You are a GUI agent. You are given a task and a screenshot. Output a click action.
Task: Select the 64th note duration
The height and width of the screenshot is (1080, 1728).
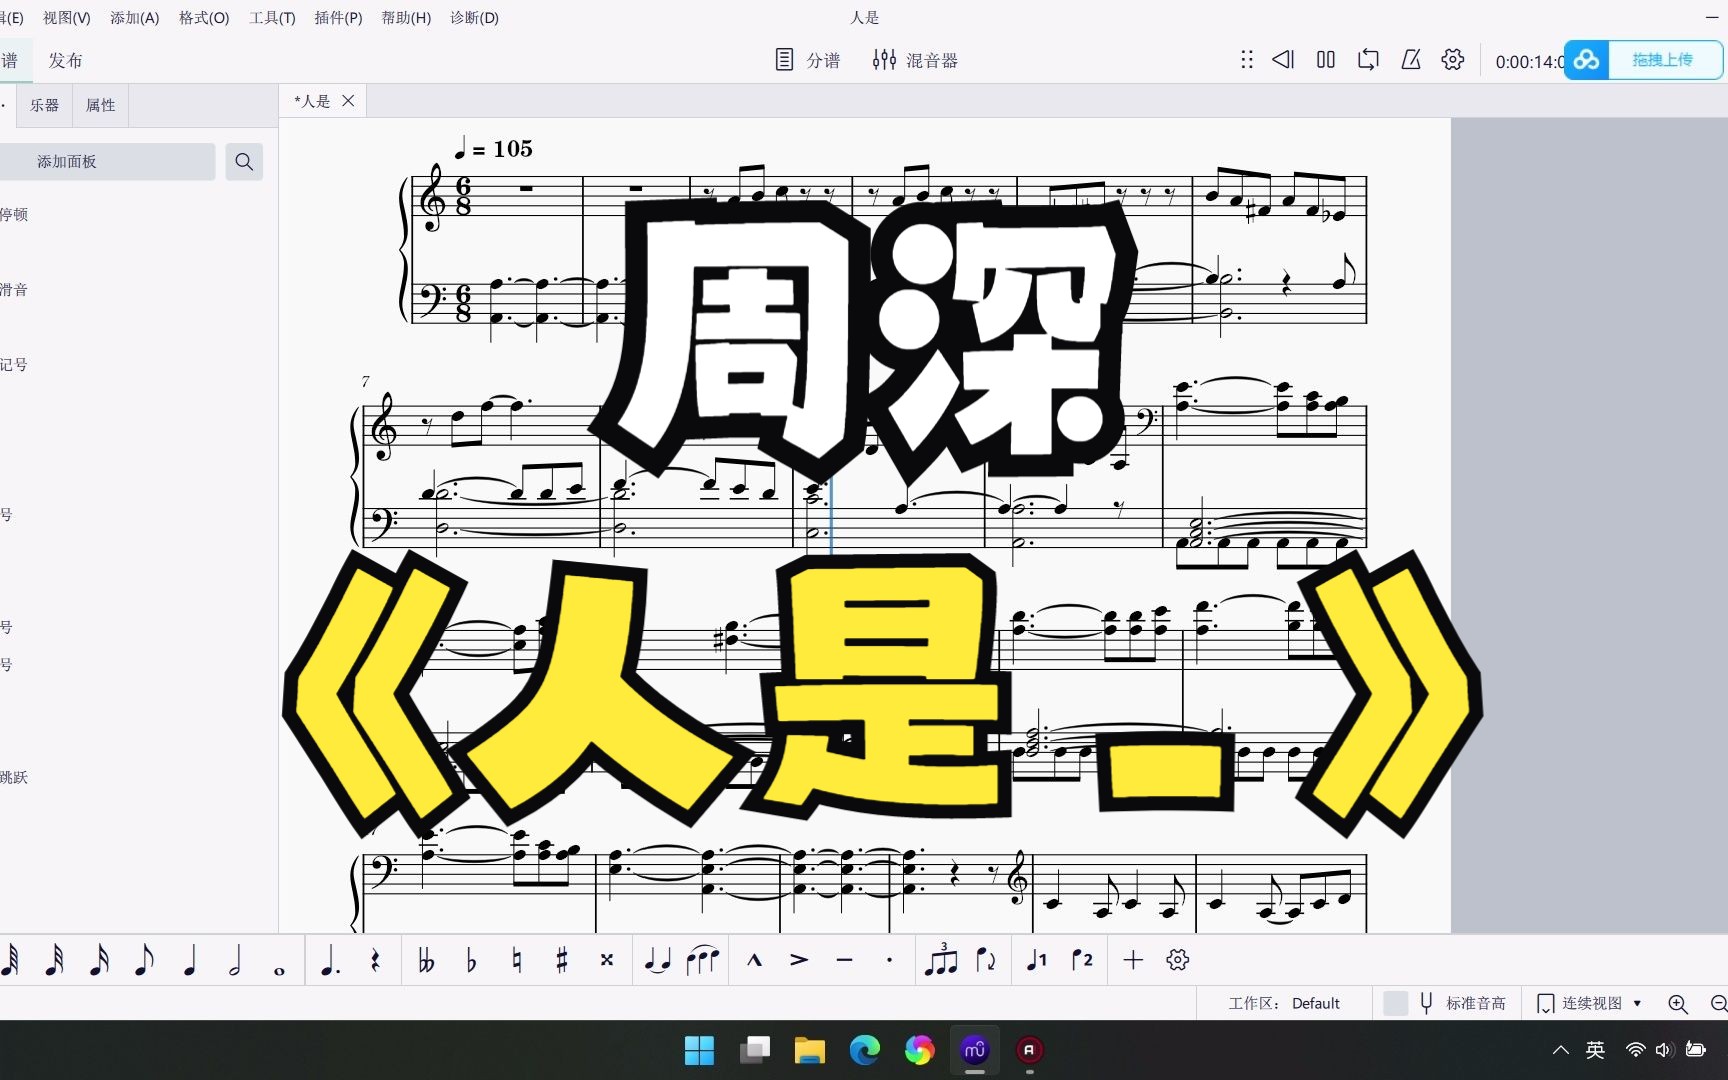(10, 960)
